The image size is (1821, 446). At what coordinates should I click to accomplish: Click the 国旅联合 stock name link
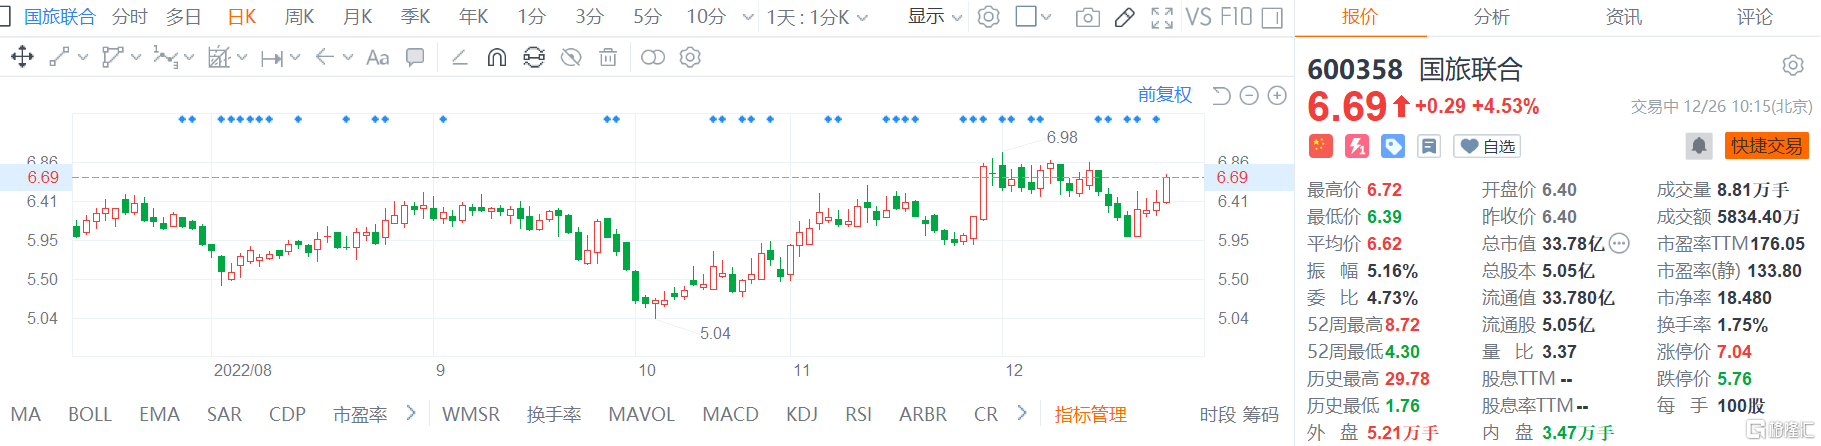point(60,17)
